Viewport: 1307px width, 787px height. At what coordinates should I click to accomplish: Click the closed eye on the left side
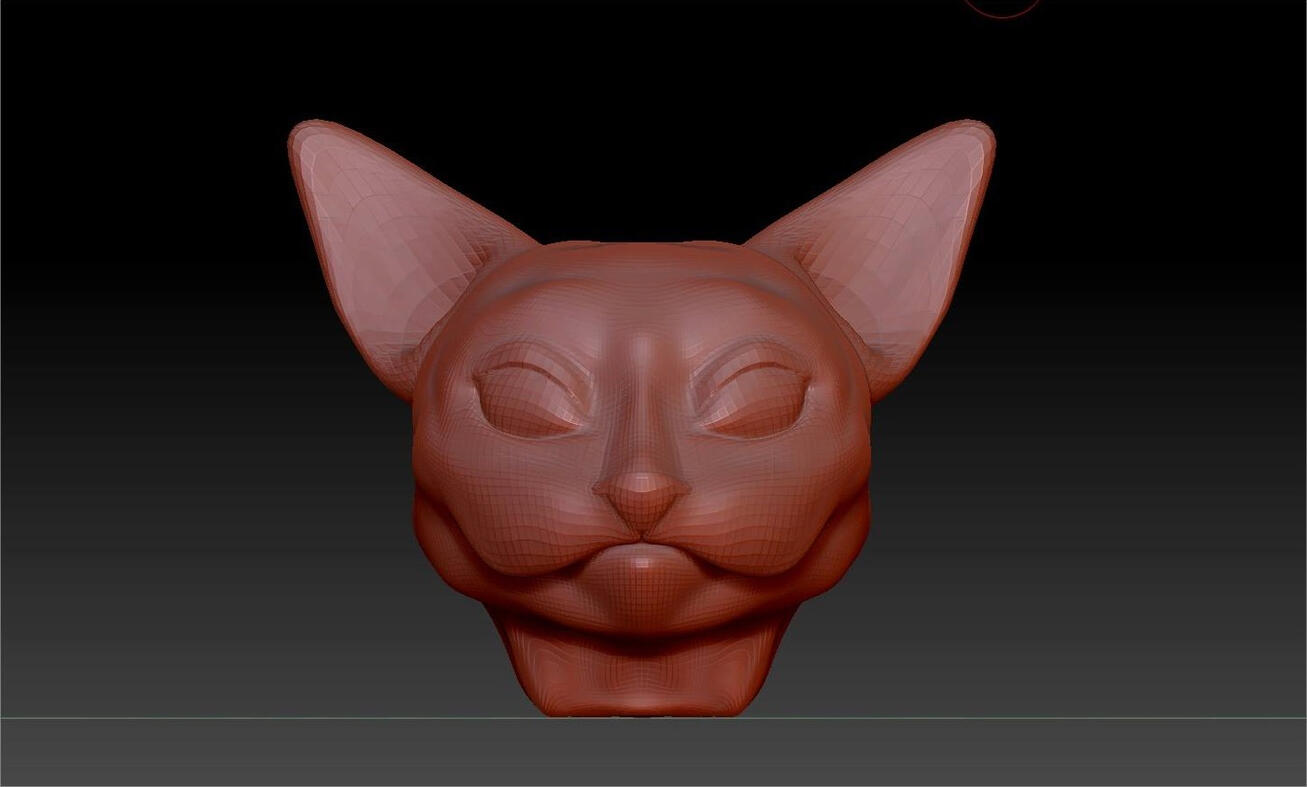click(527, 400)
